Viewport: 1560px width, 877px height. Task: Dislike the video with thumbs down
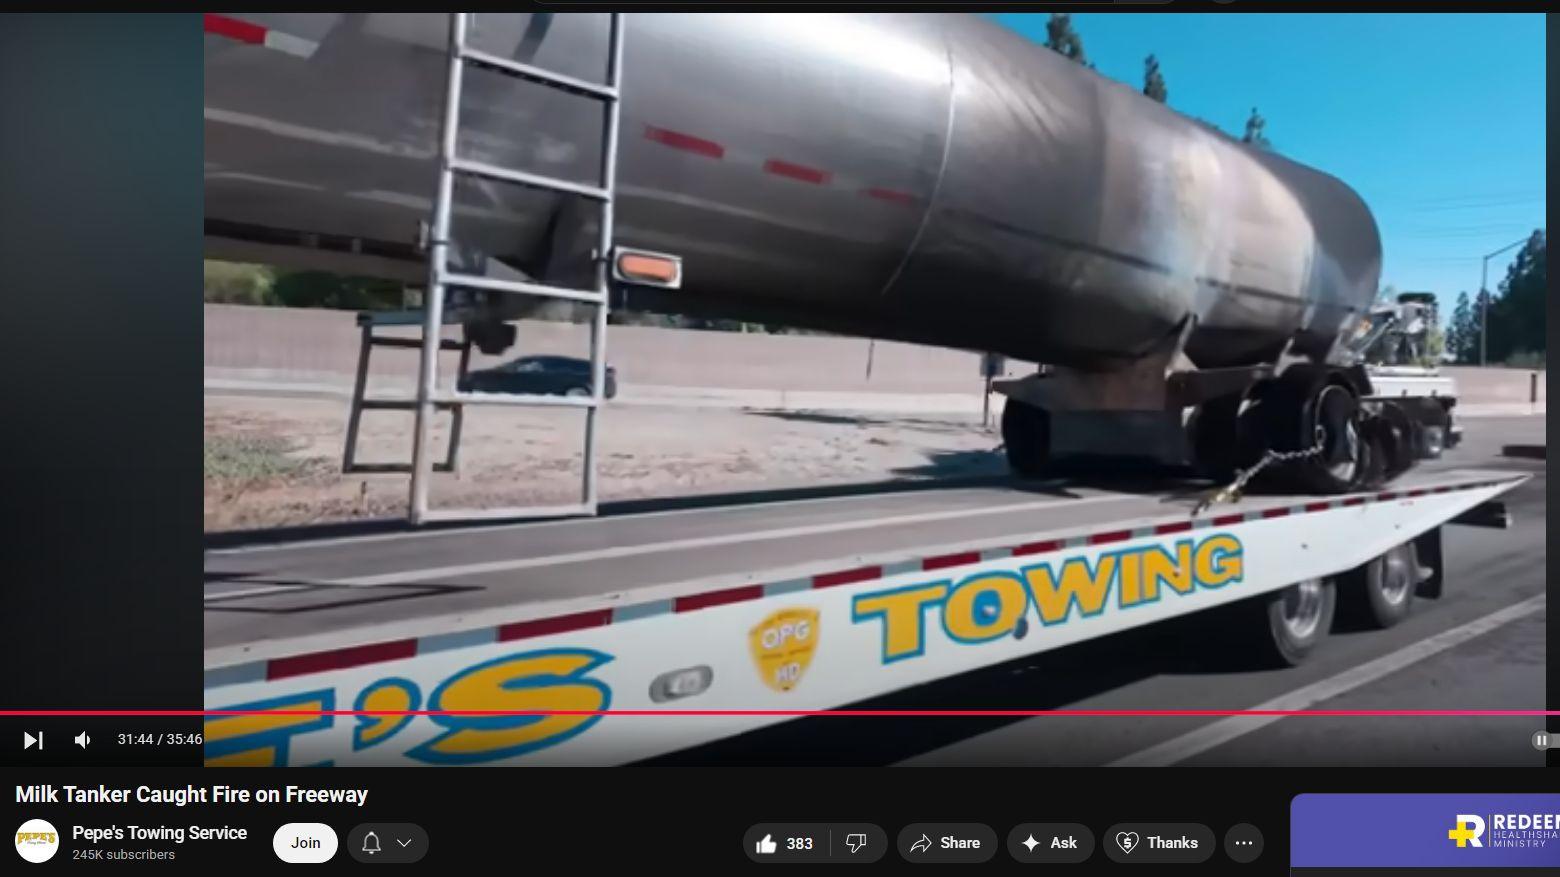coord(856,843)
